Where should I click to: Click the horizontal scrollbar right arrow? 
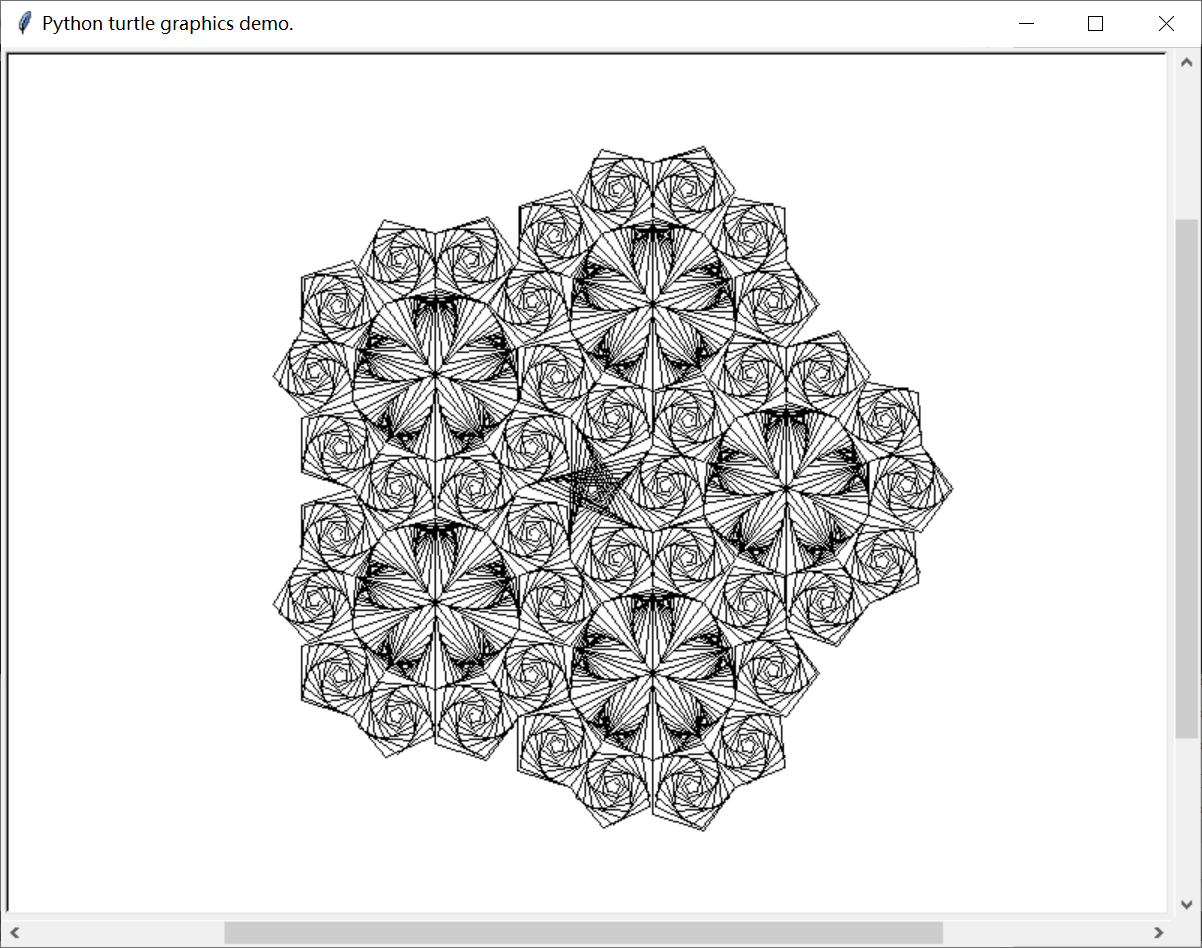pos(1158,933)
